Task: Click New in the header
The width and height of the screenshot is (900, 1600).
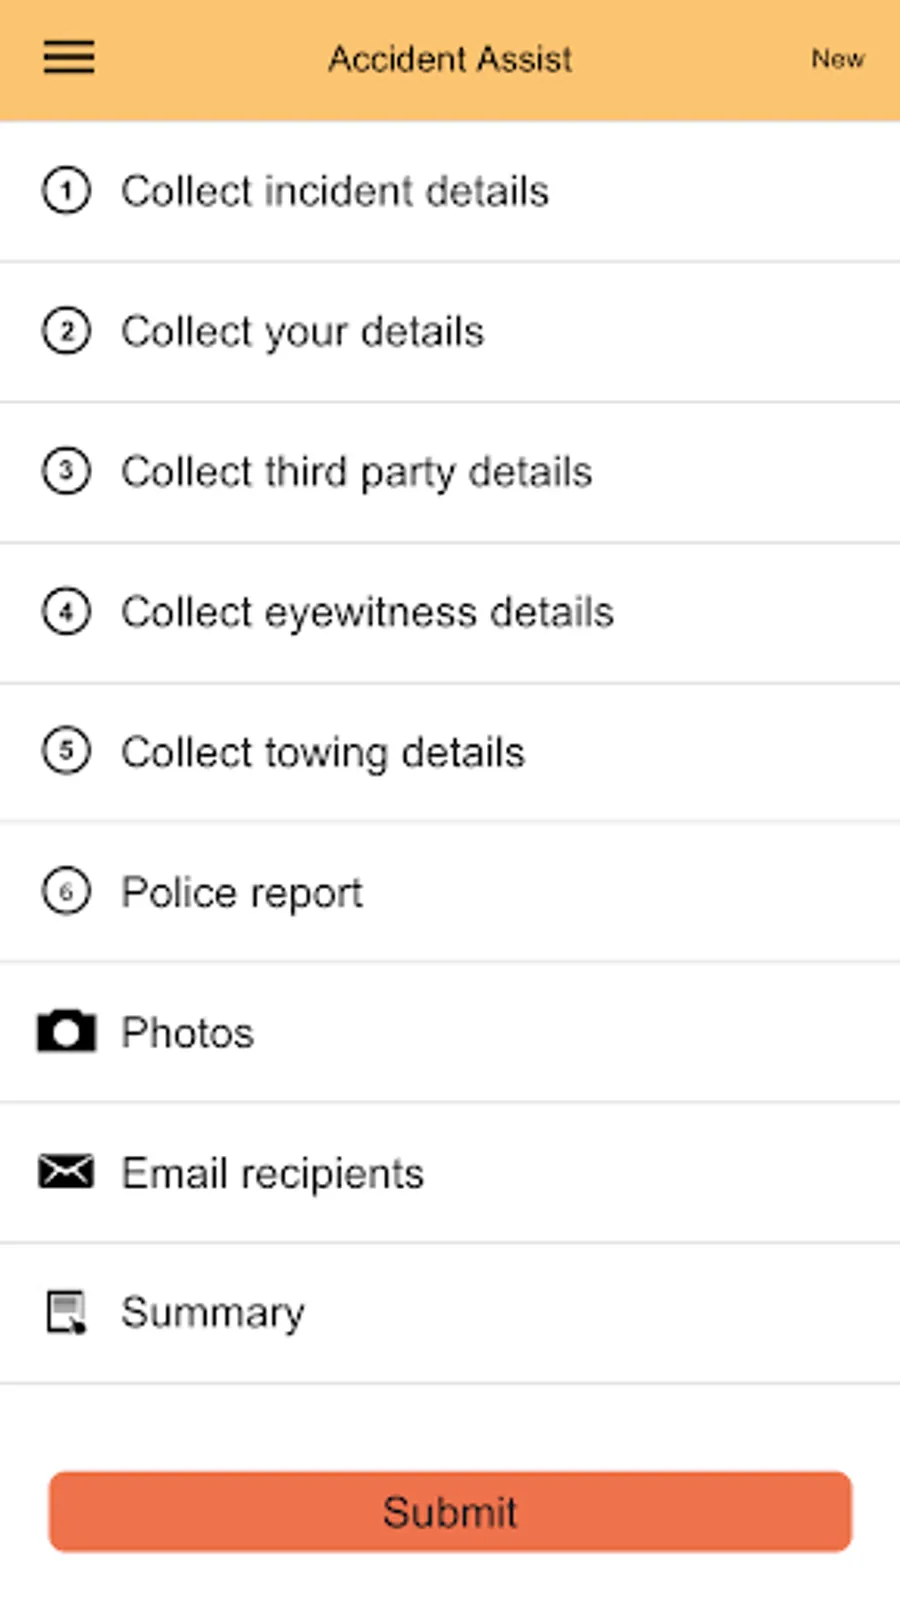Action: click(x=837, y=59)
